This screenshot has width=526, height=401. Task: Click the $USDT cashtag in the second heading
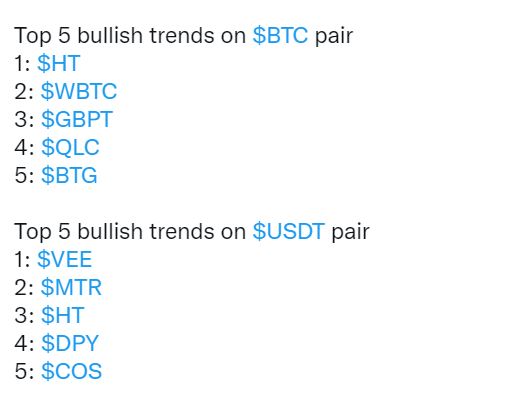coord(288,232)
